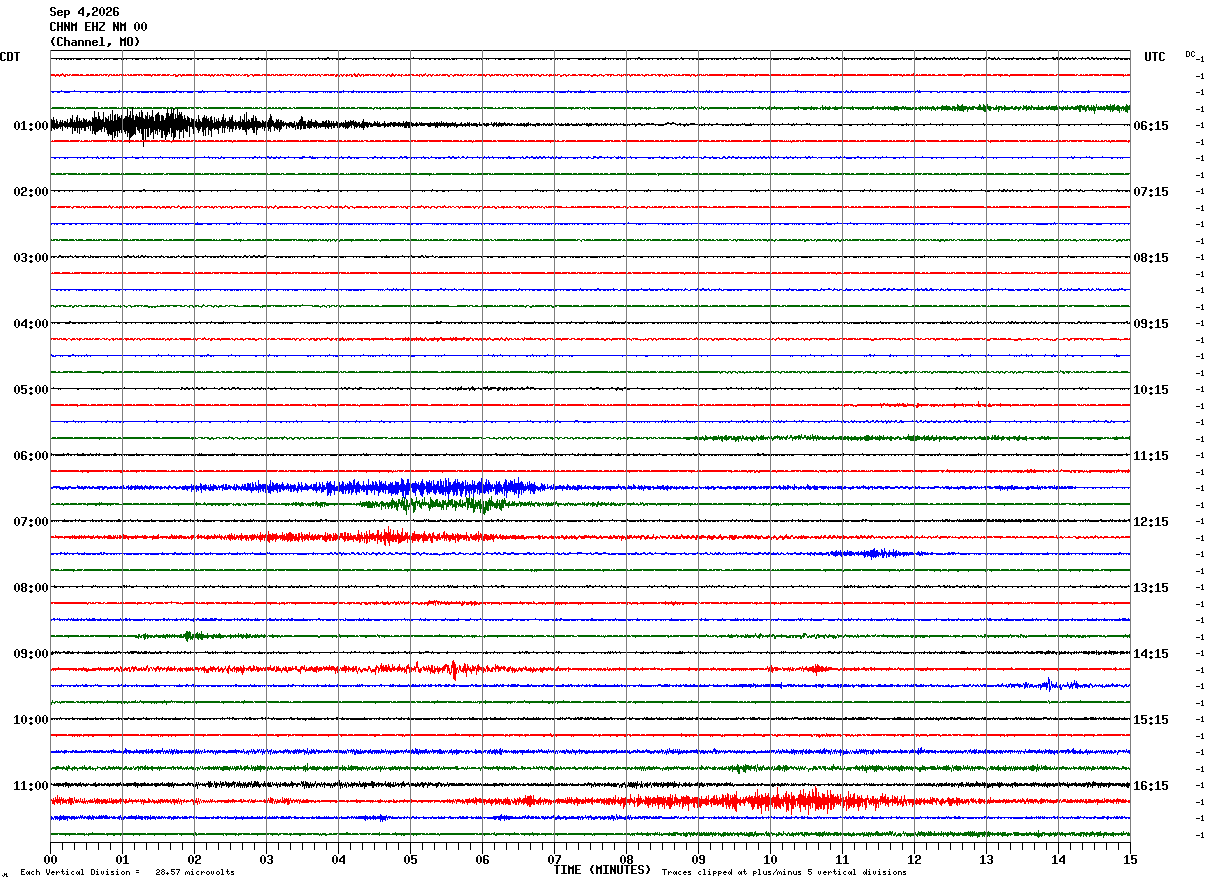Click the 01:00 CDT time label
This screenshot has width=1210, height=886.
tap(31, 126)
